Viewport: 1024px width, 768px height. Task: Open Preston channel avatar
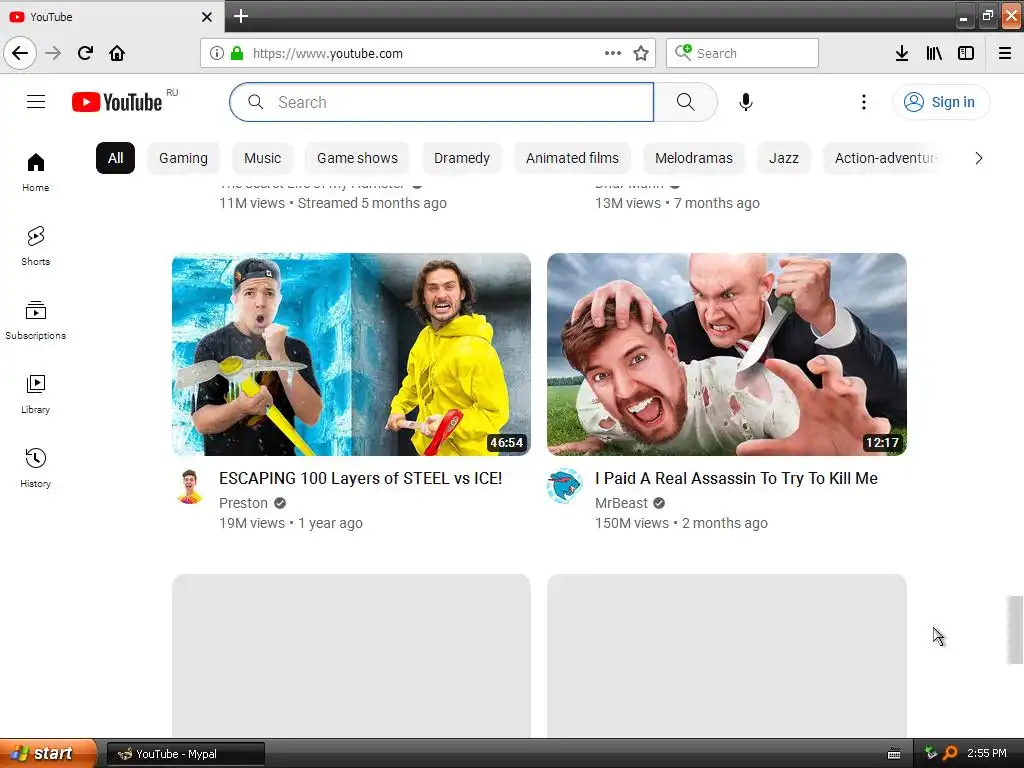(x=190, y=486)
